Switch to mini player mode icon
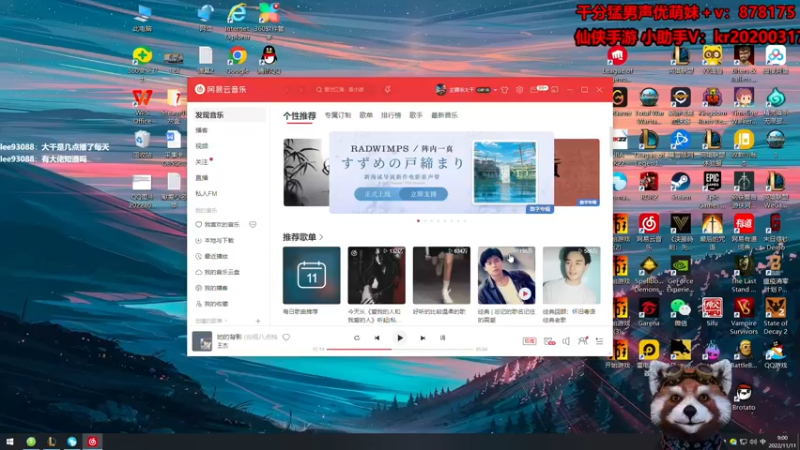800x450 pixels. (x=555, y=90)
